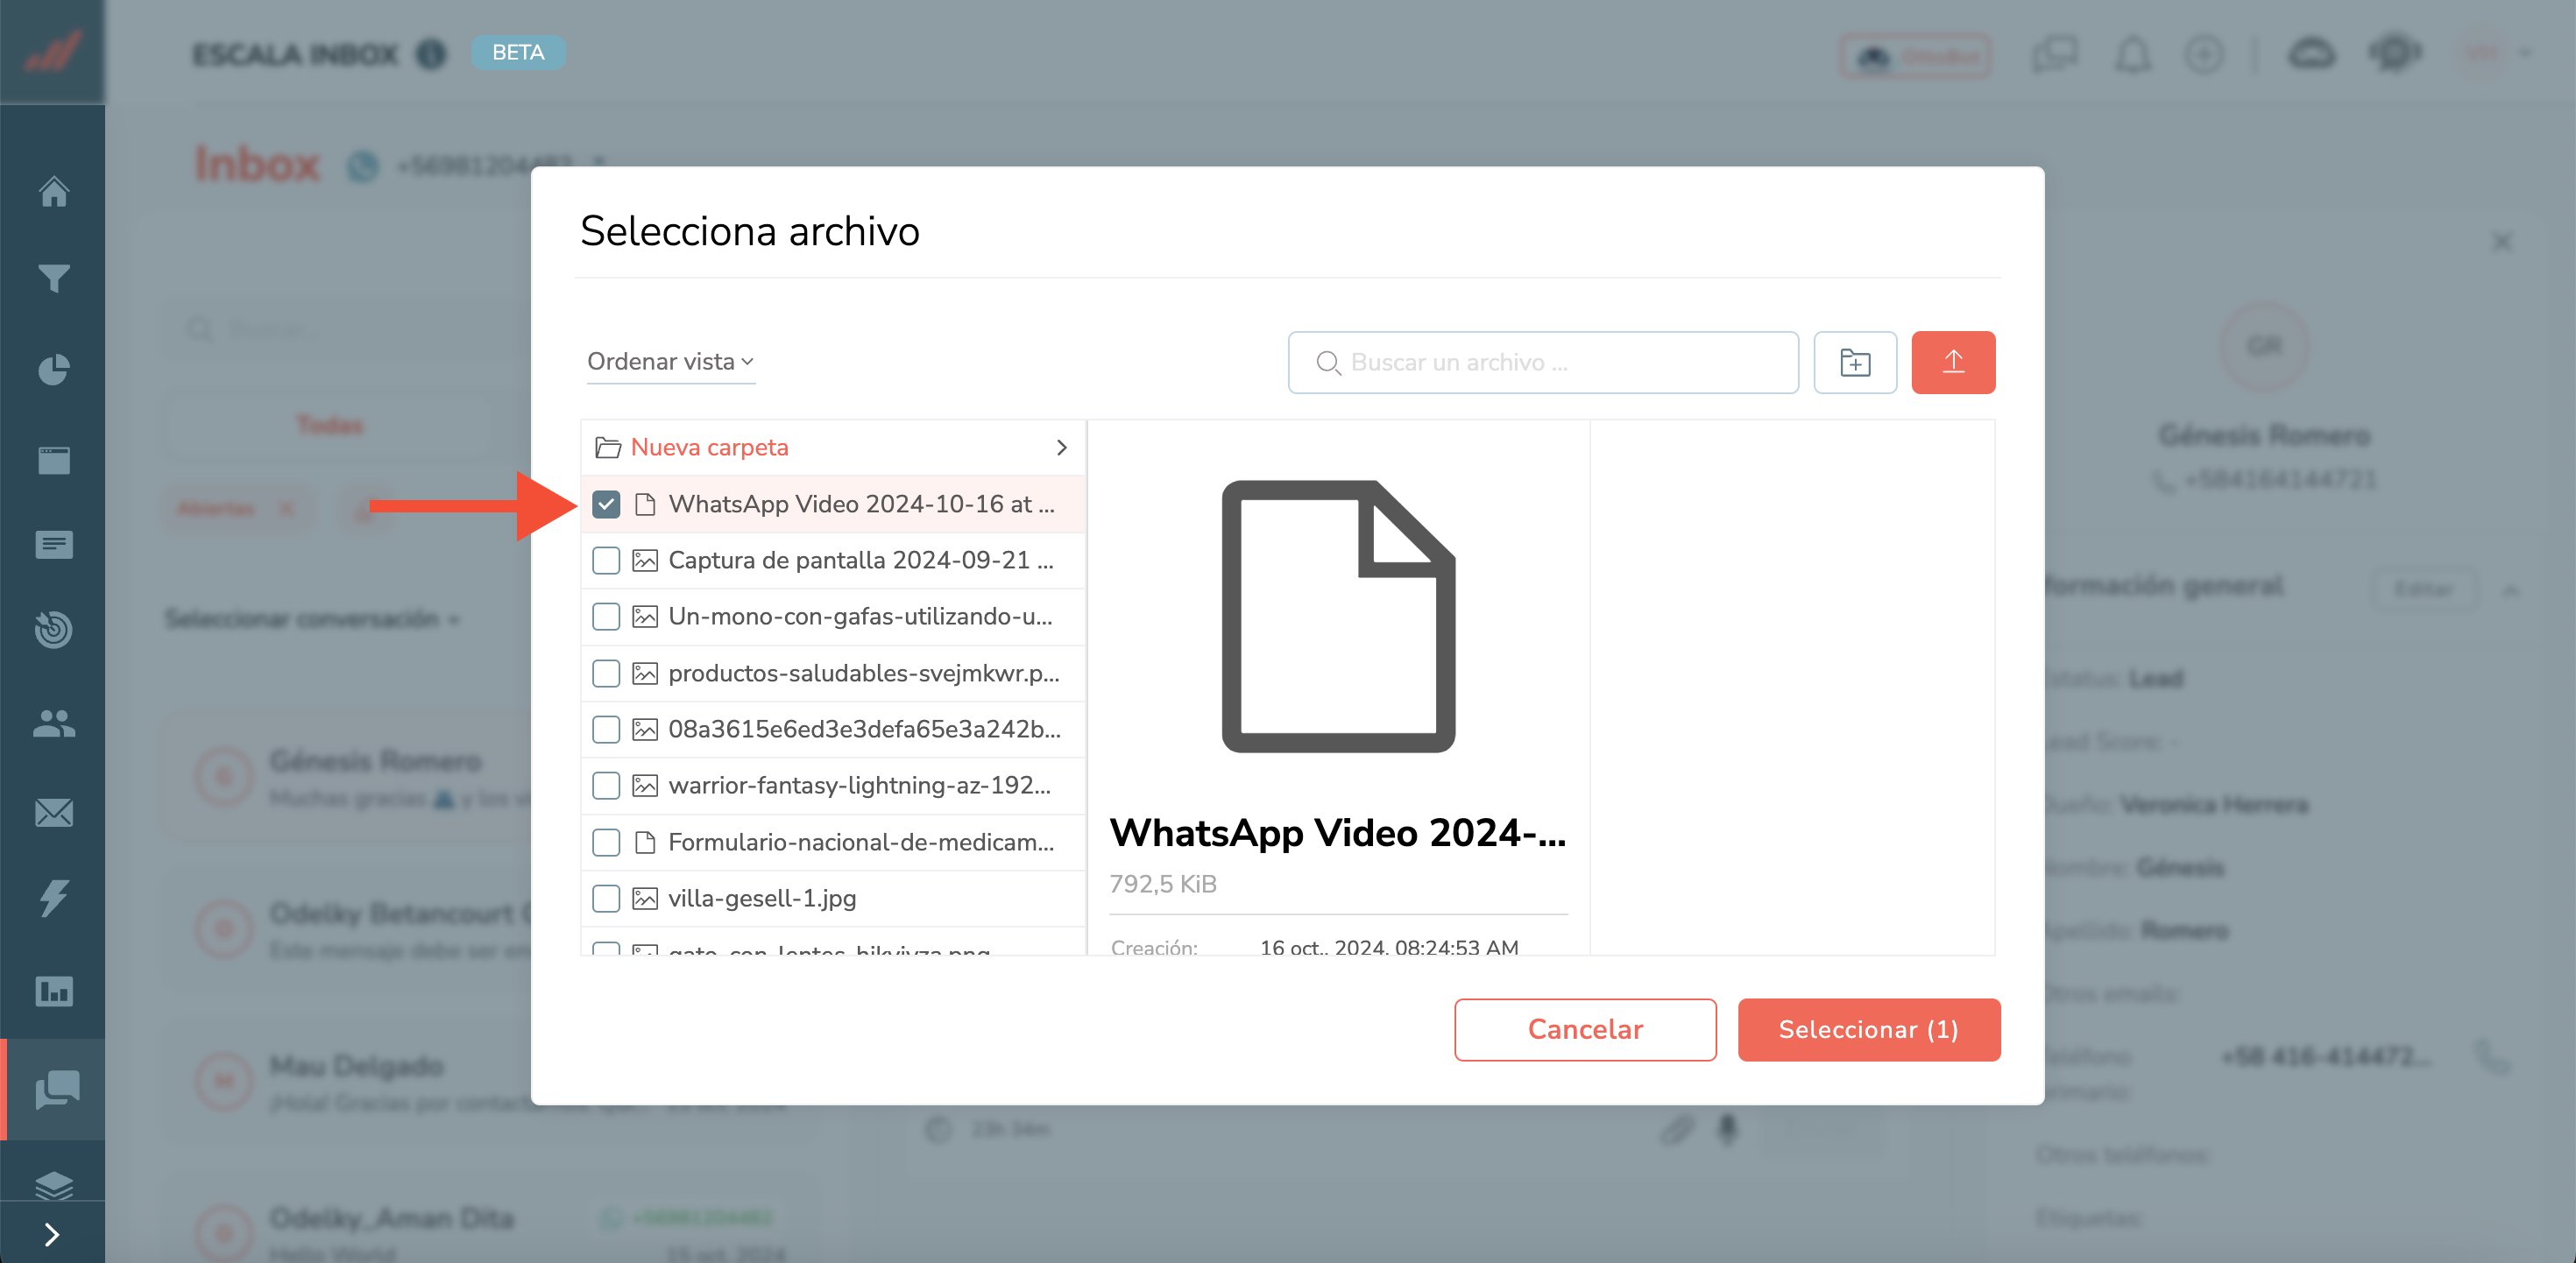Open the radar target icon in sidebar
This screenshot has height=1263, width=2576.
point(54,629)
